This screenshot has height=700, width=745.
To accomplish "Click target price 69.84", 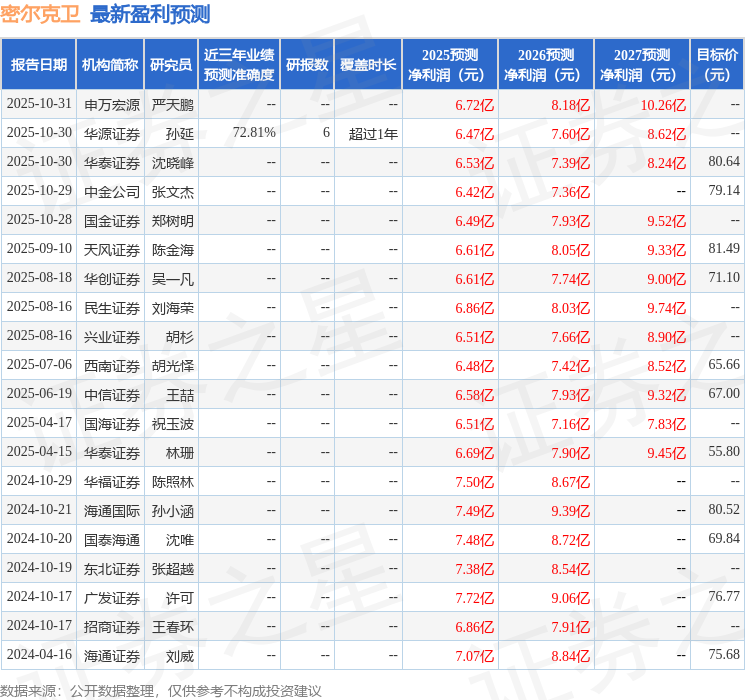I will point(724,538).
